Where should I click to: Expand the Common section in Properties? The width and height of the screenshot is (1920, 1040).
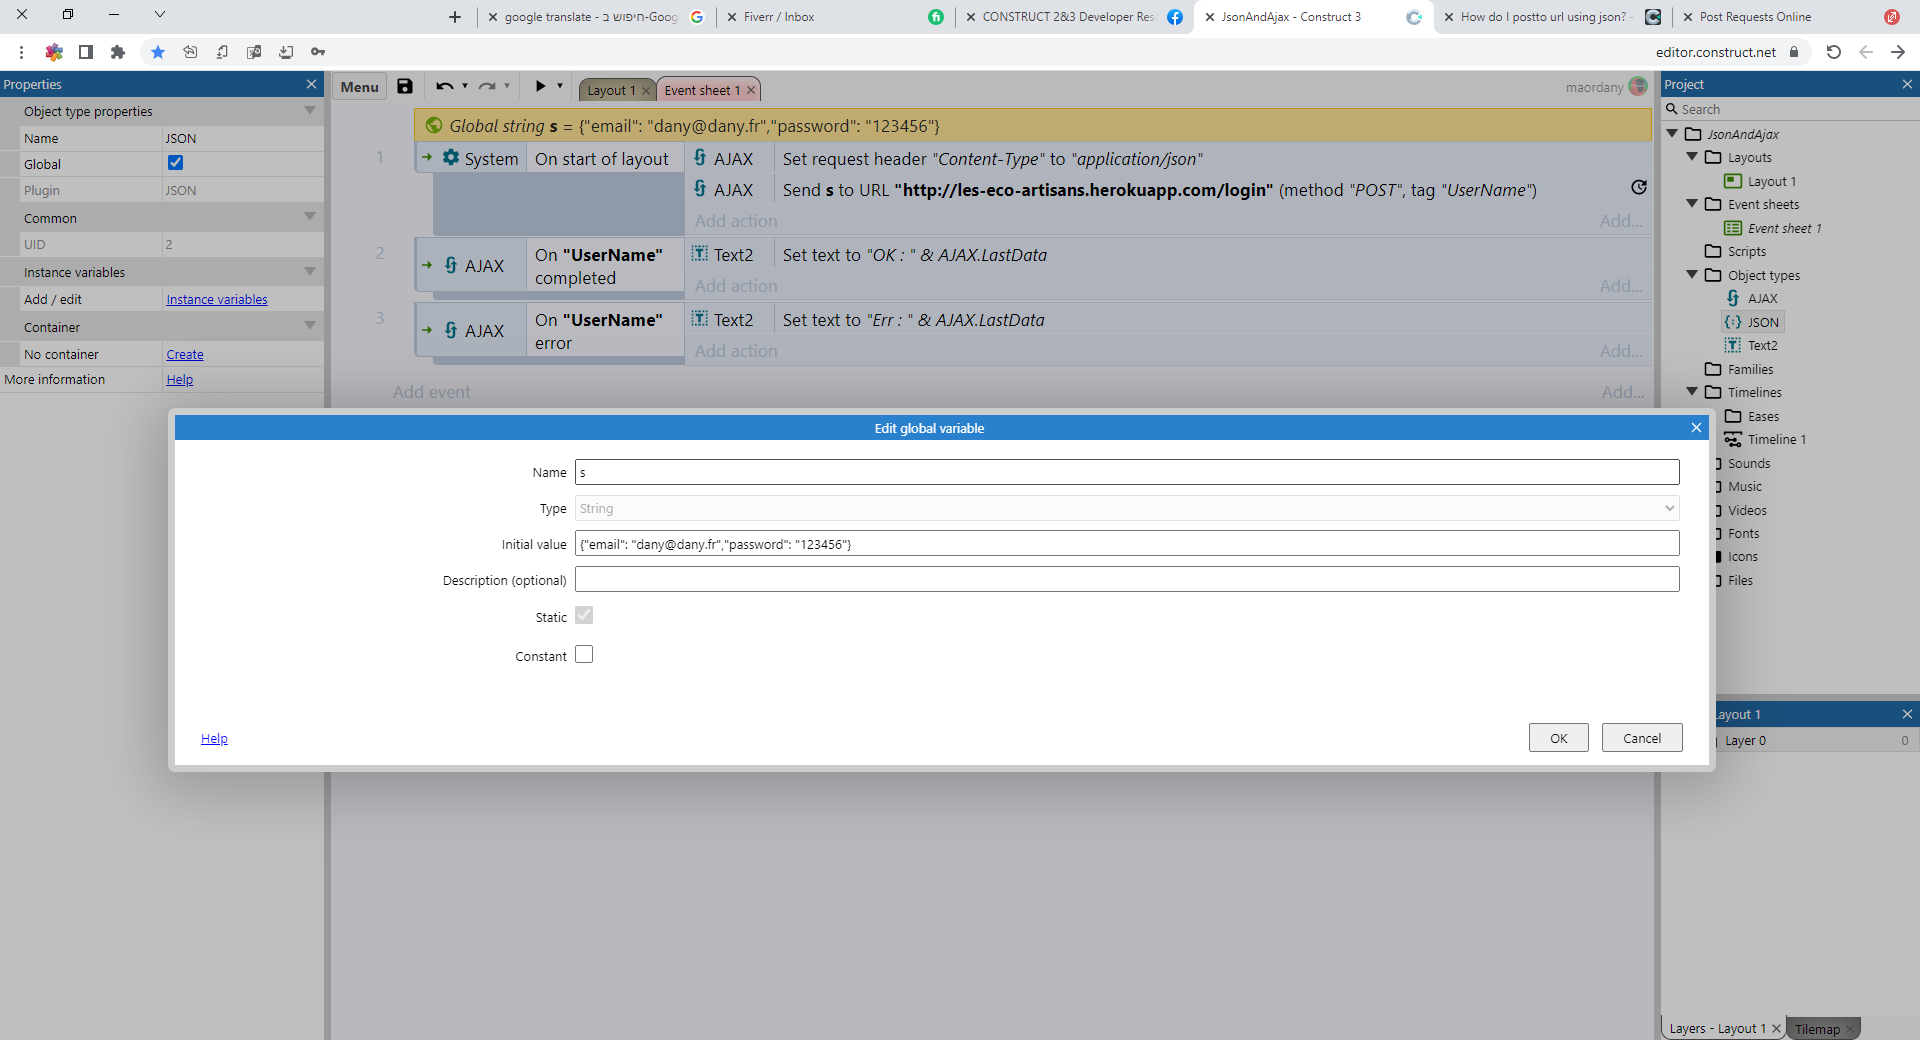pyautogui.click(x=310, y=217)
